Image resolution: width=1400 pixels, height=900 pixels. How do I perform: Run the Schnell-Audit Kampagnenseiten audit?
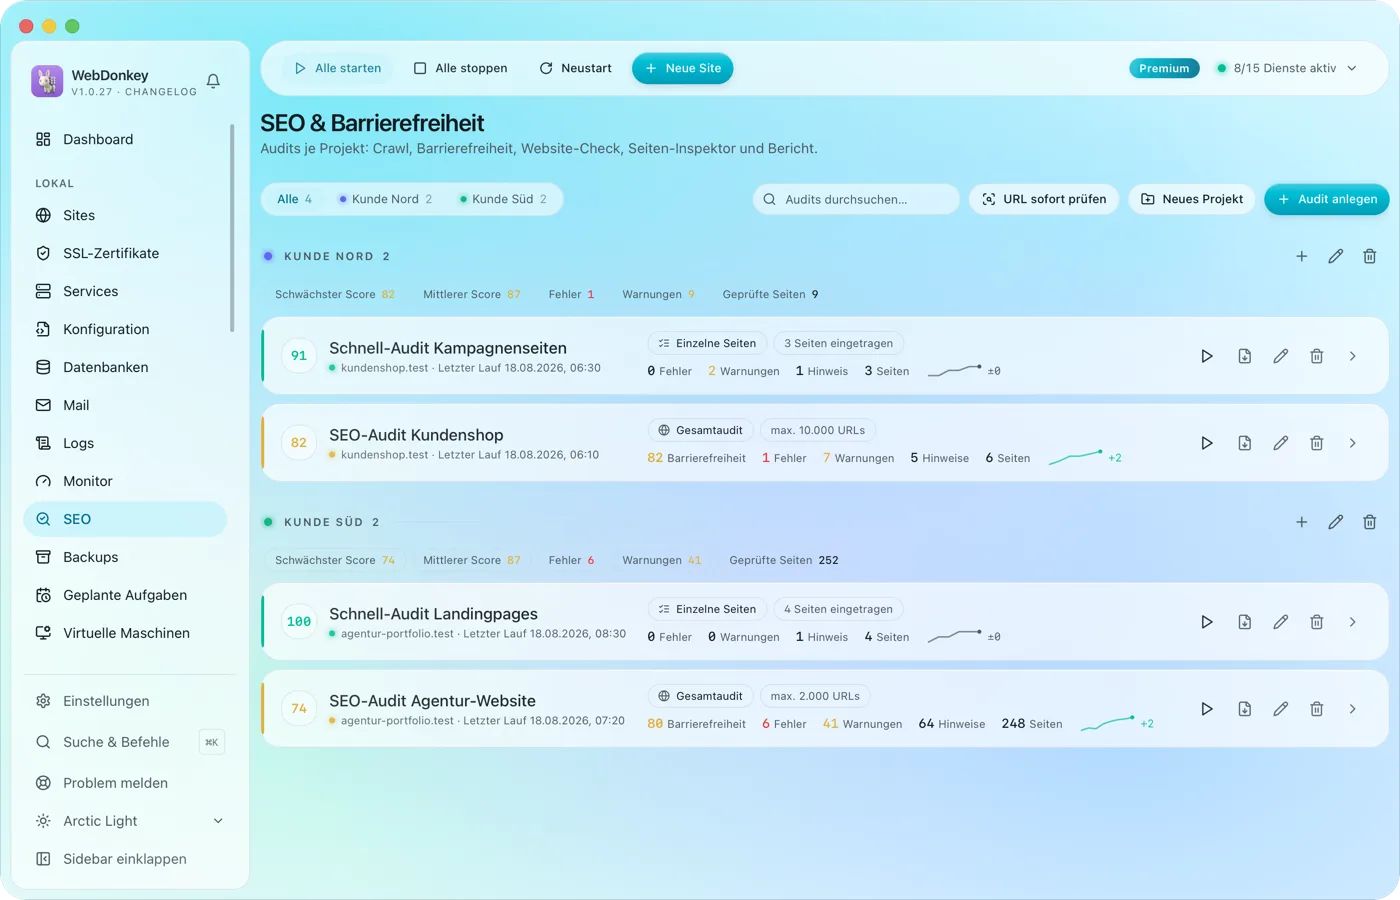[x=1207, y=356]
